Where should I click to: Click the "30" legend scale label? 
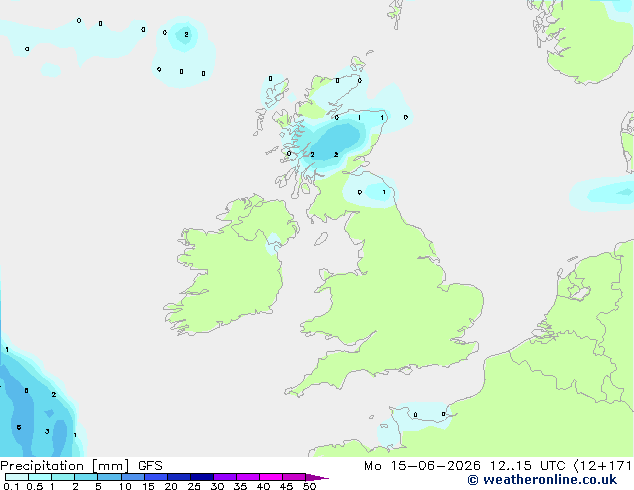217,486
